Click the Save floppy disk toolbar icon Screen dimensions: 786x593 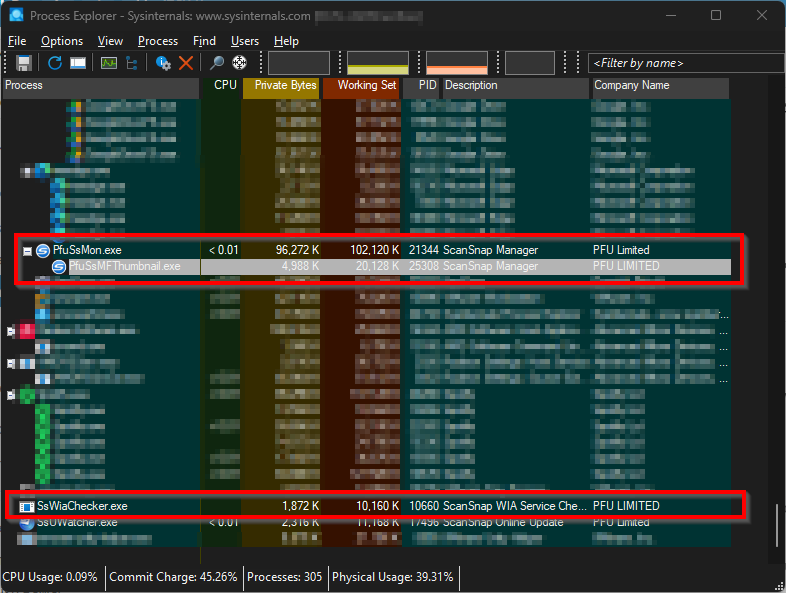(24, 63)
